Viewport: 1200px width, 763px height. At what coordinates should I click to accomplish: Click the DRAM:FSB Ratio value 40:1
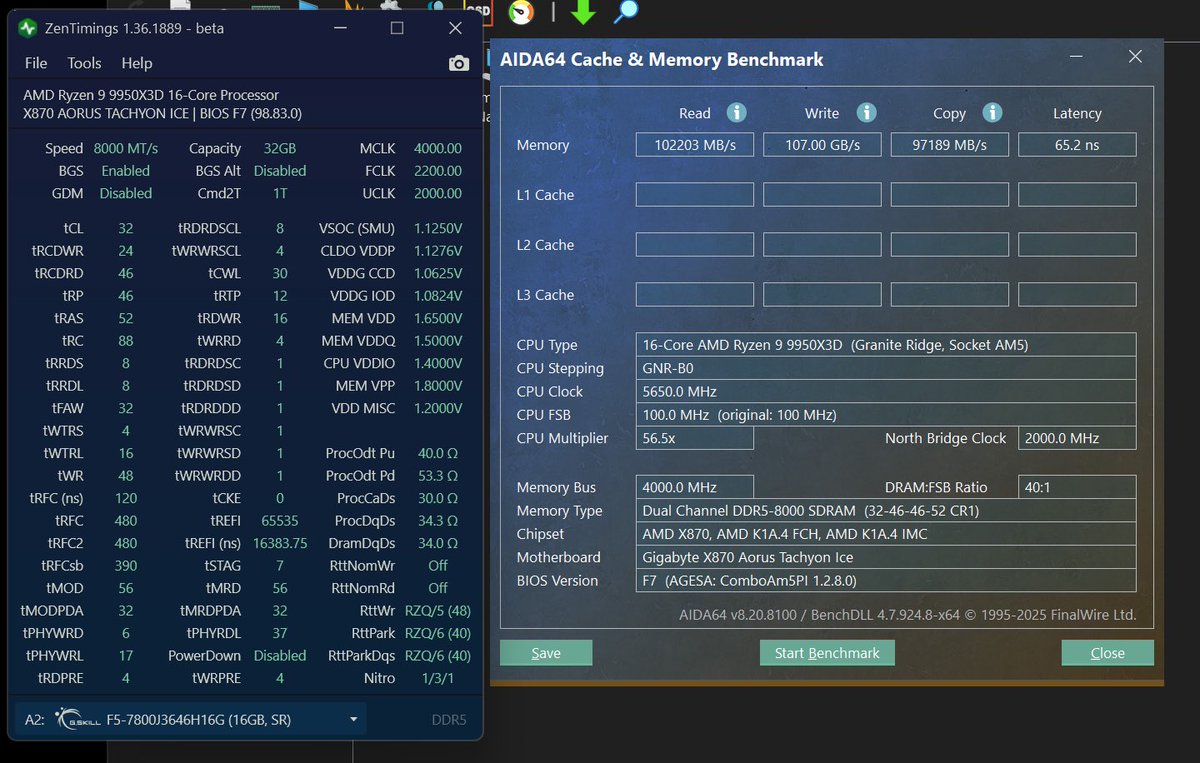[x=1077, y=487]
